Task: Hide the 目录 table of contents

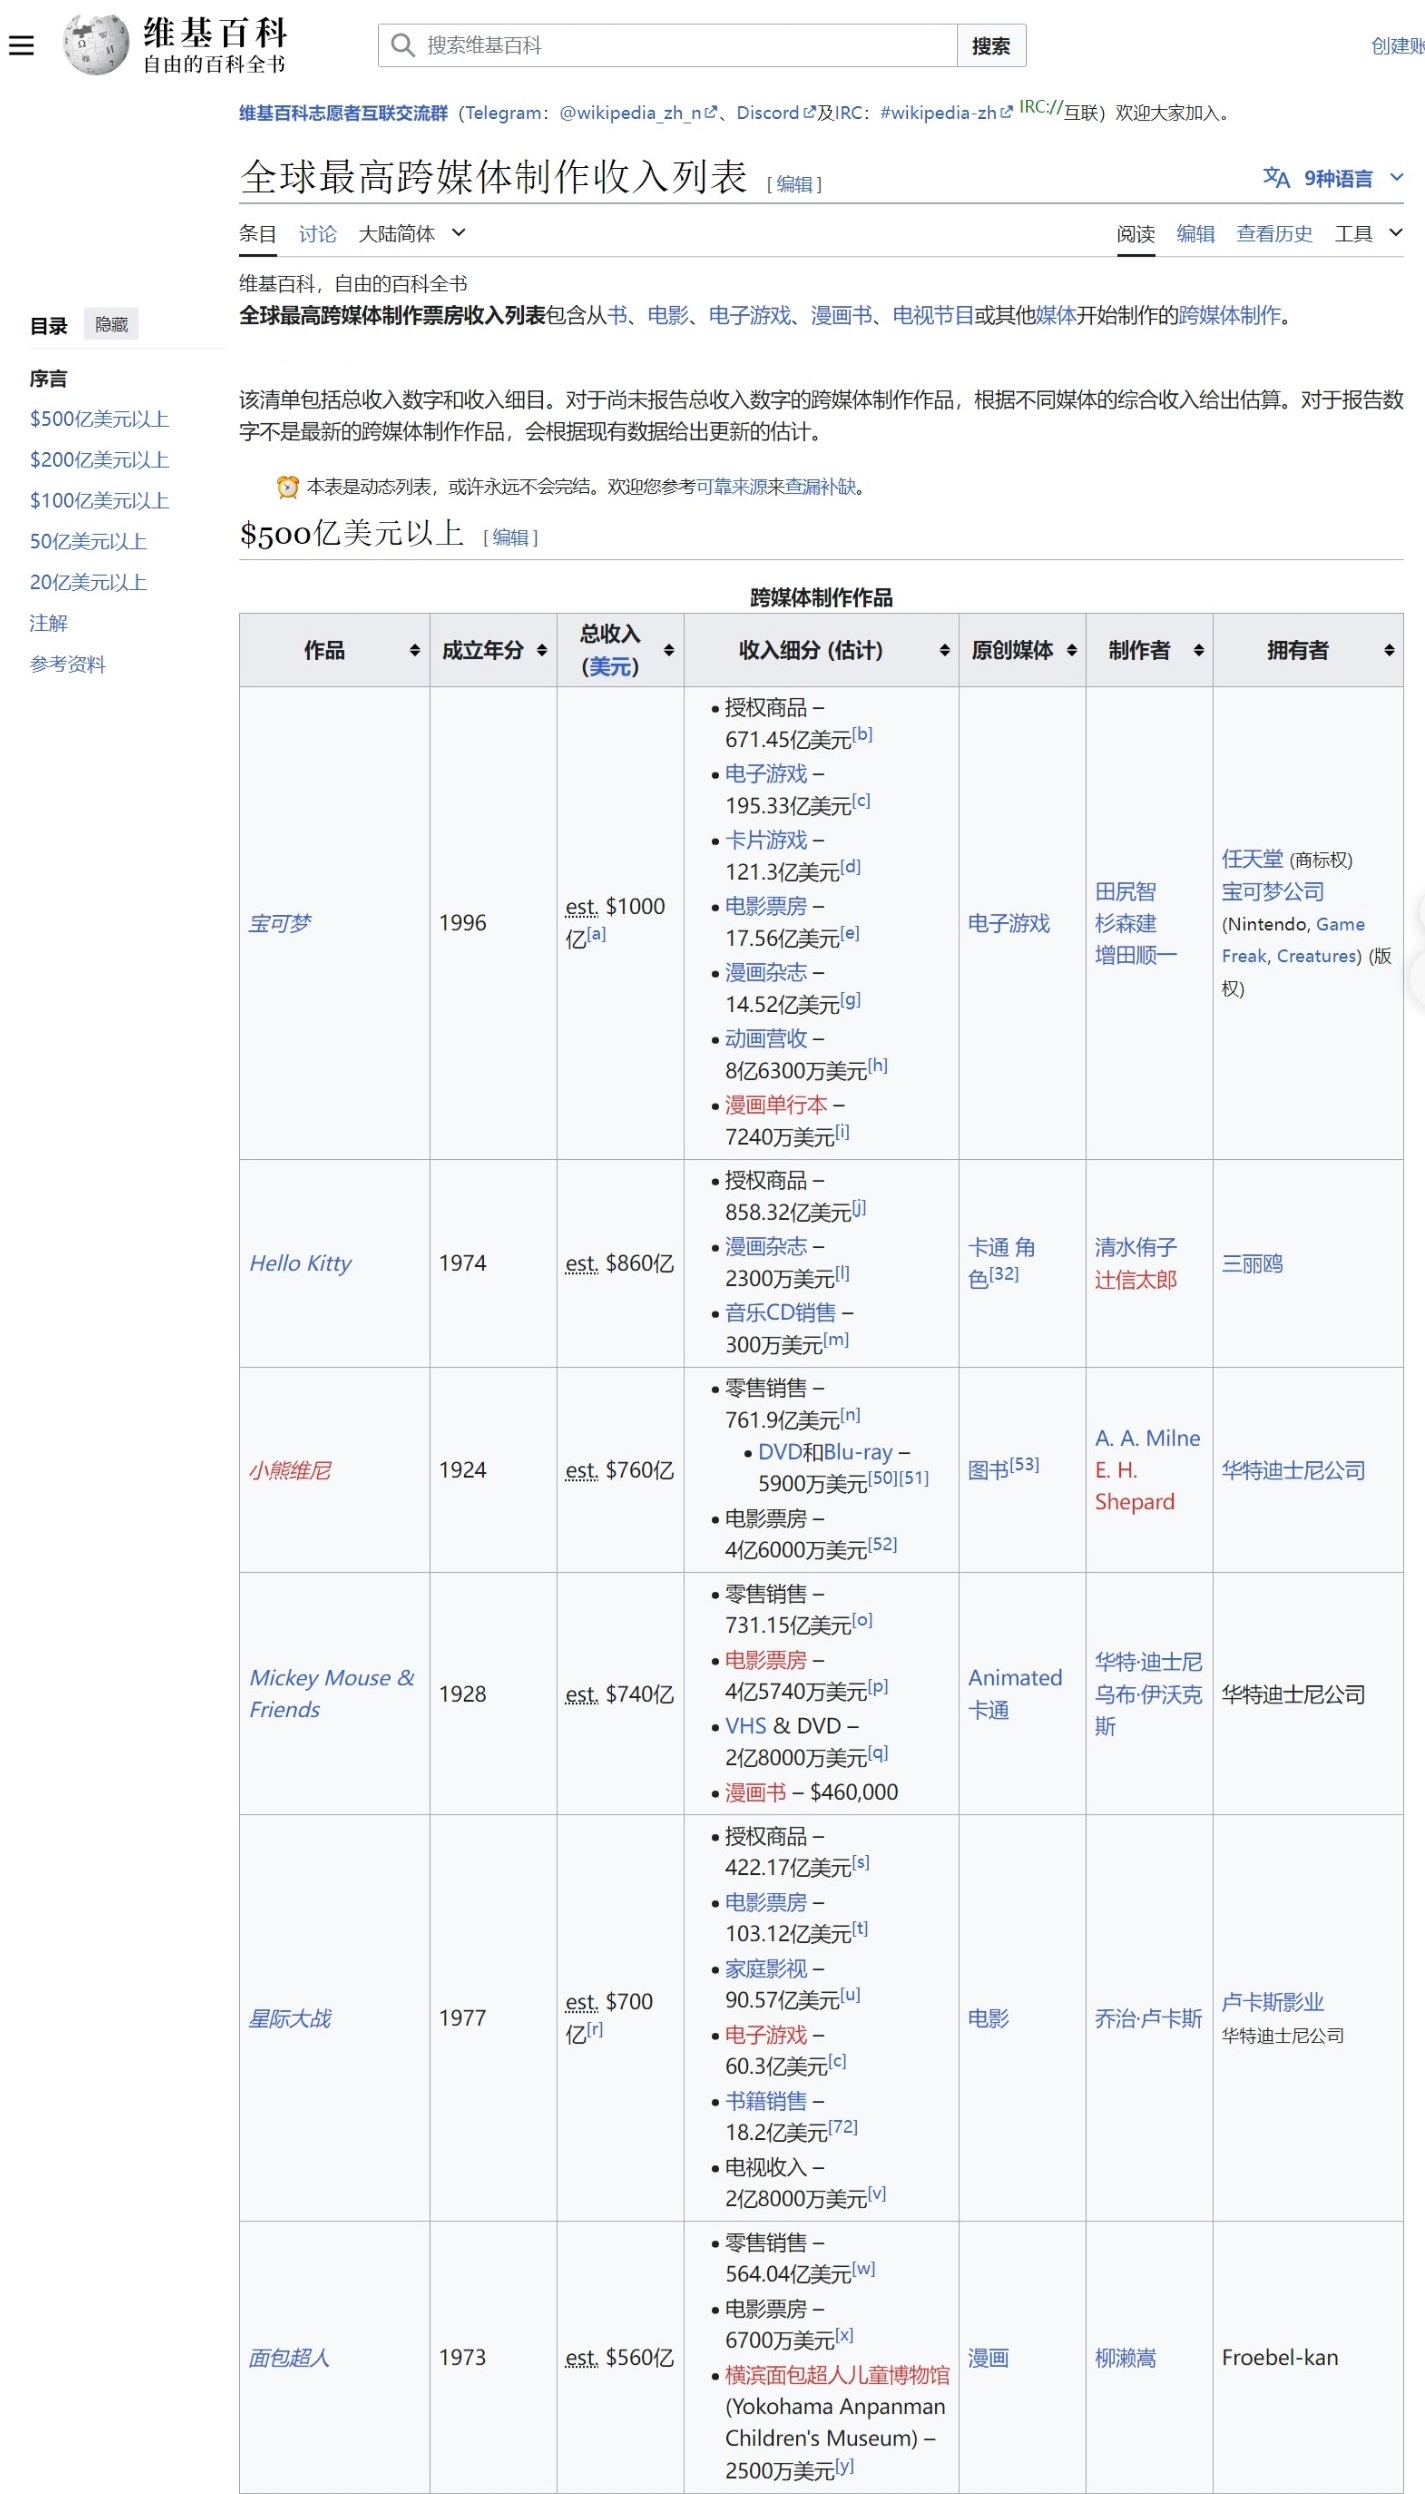Action: (111, 325)
